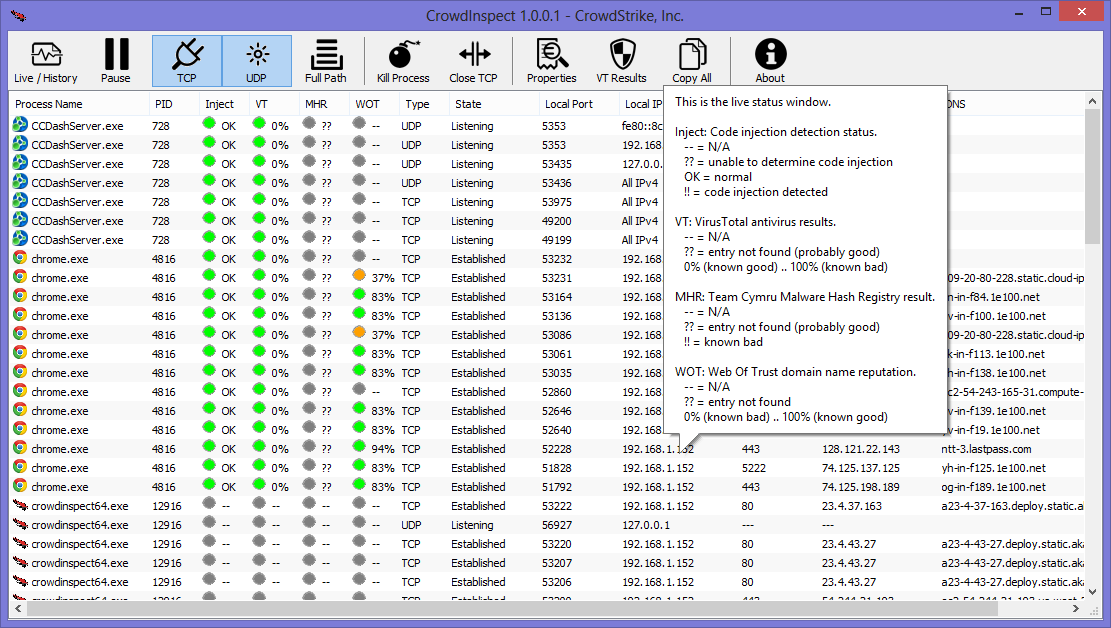
Task: Sort by WOT column header
Action: pyautogui.click(x=375, y=104)
